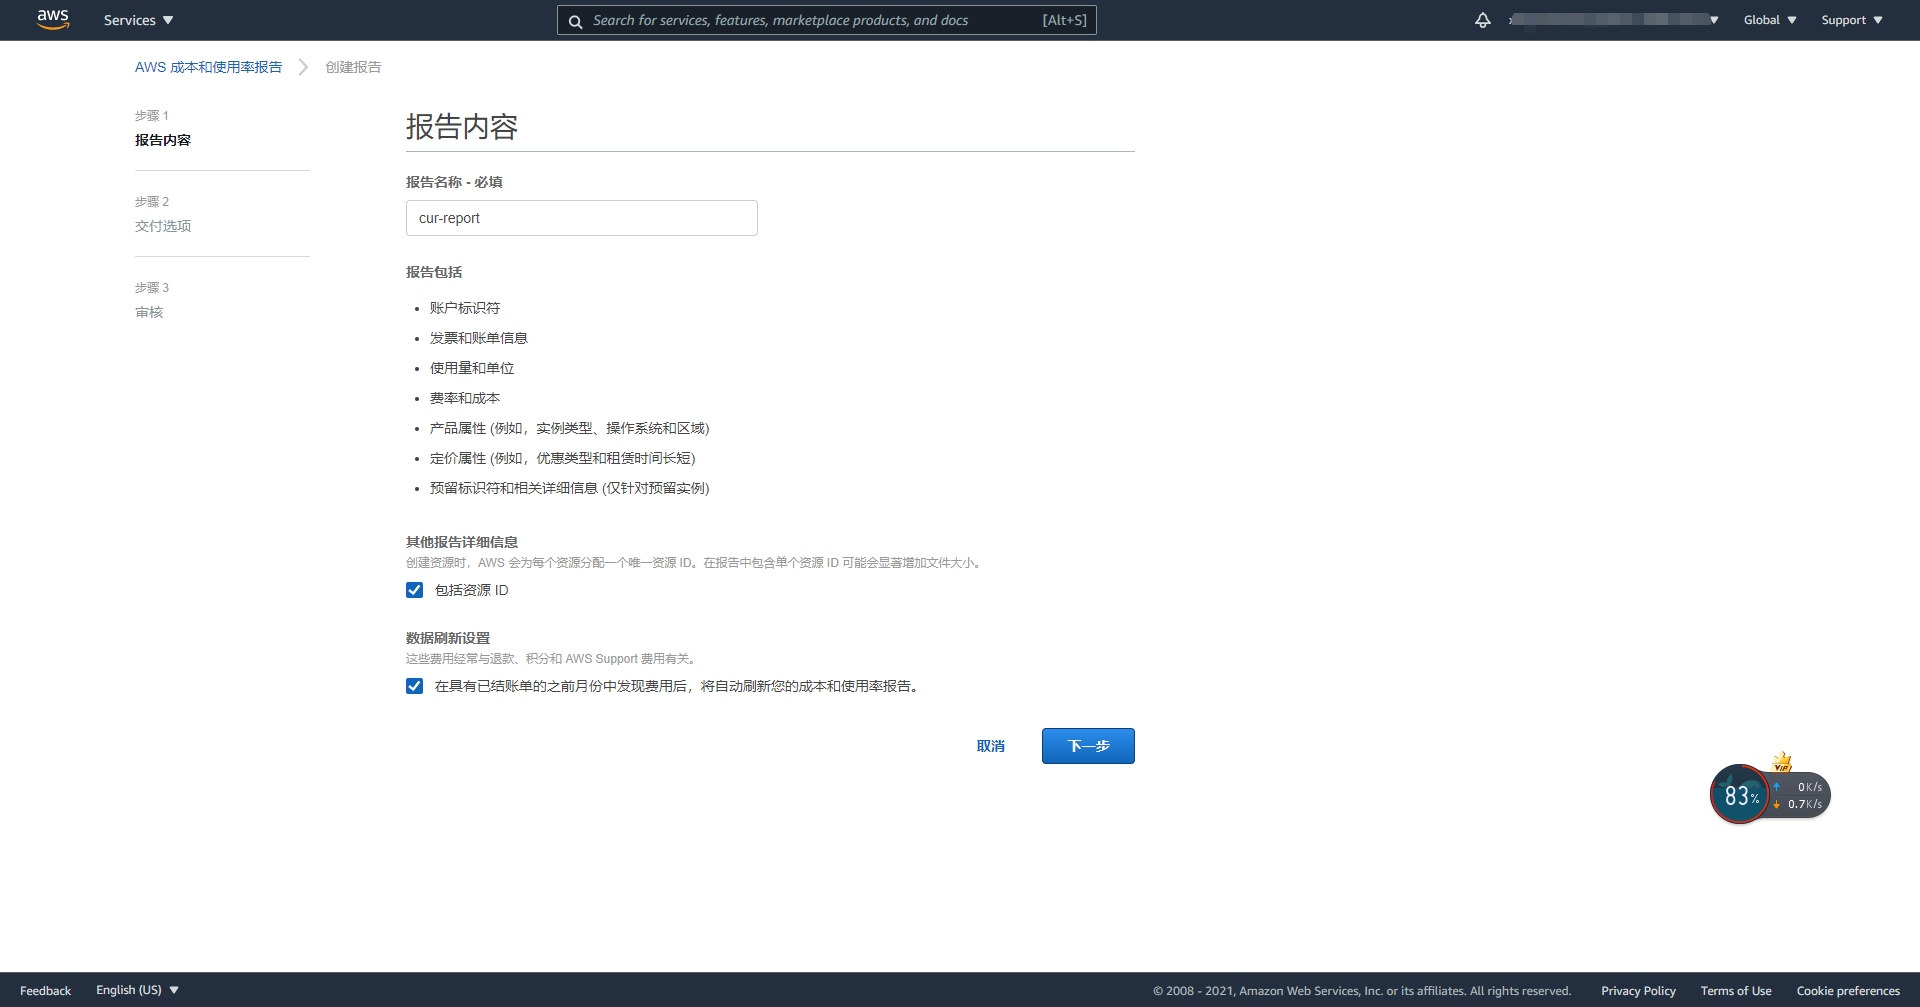Open the Privacy Policy link

pos(1638,991)
